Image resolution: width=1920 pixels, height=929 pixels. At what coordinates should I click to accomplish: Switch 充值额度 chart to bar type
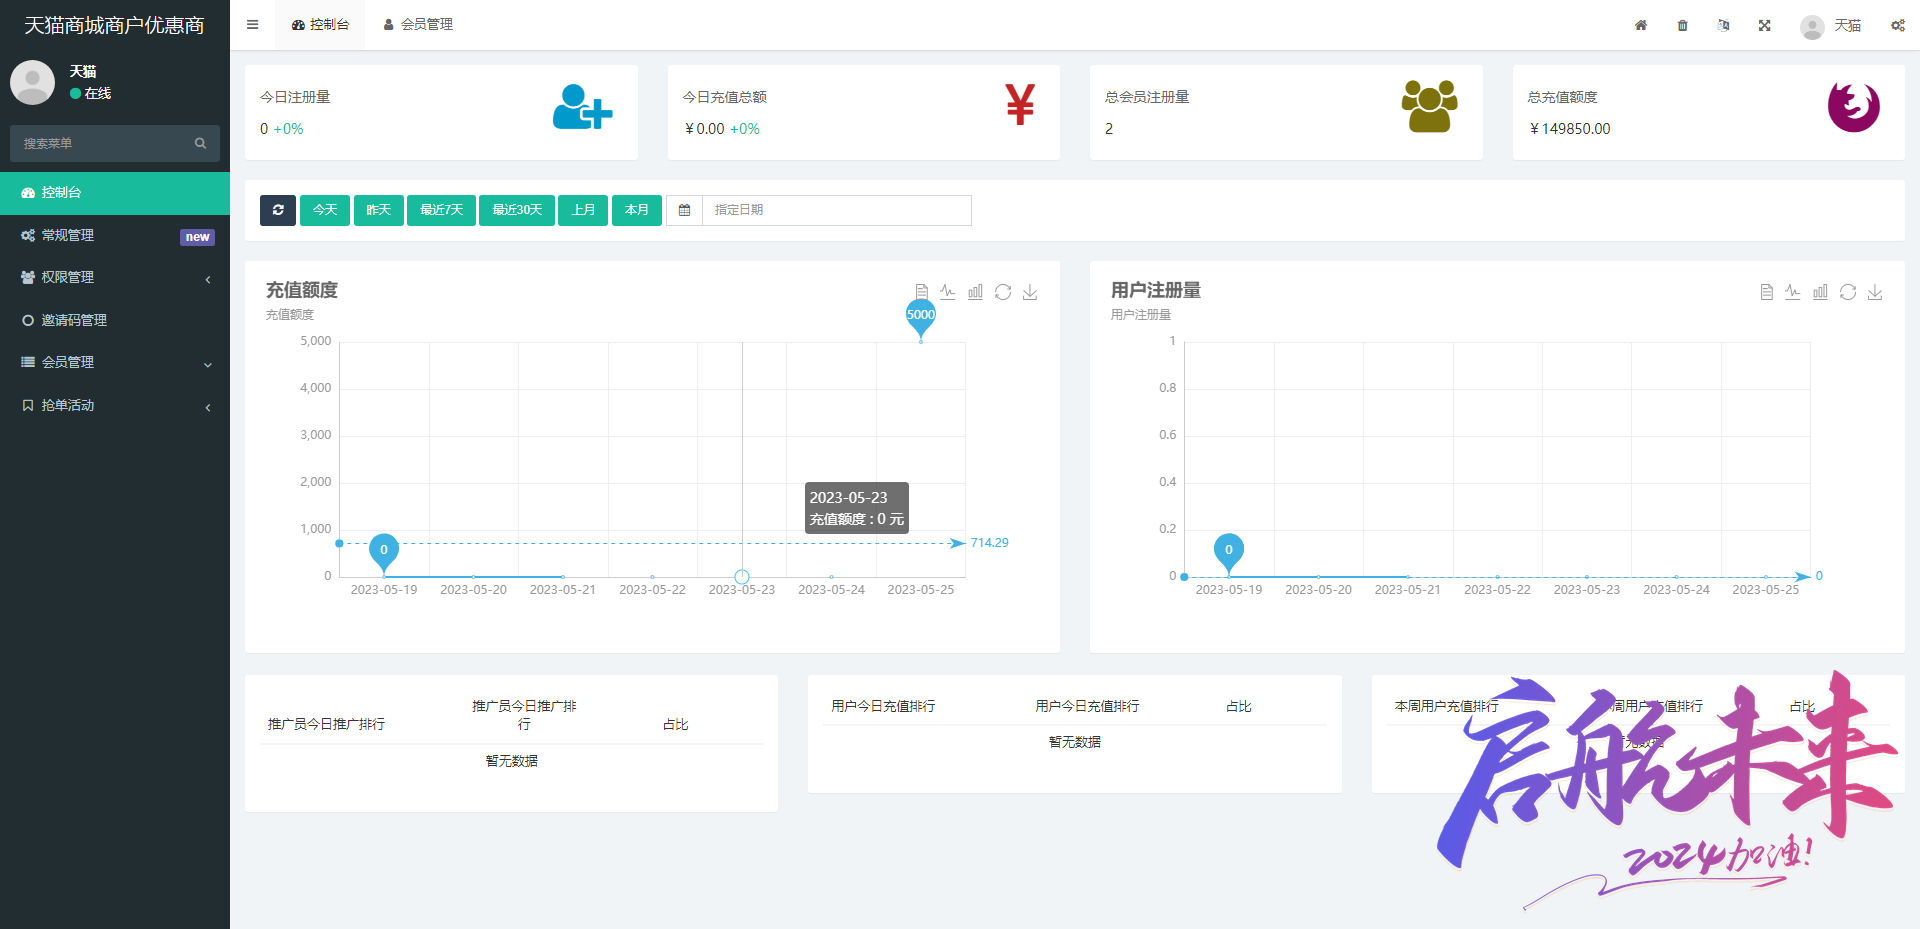click(x=975, y=292)
